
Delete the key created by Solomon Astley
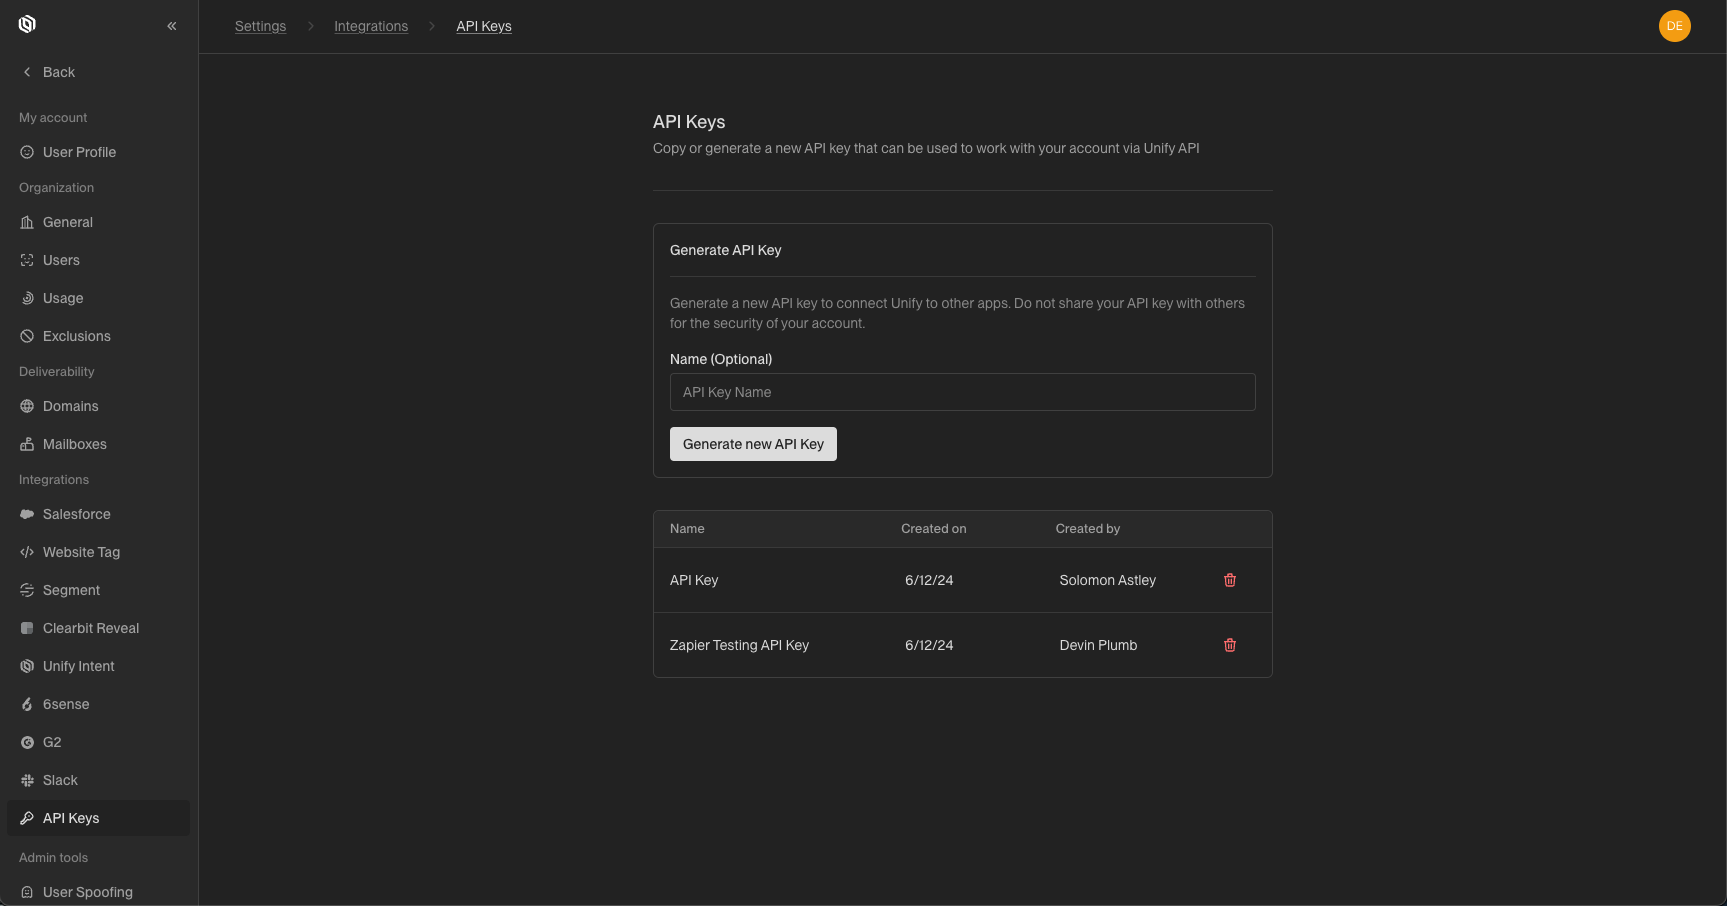coord(1229,580)
